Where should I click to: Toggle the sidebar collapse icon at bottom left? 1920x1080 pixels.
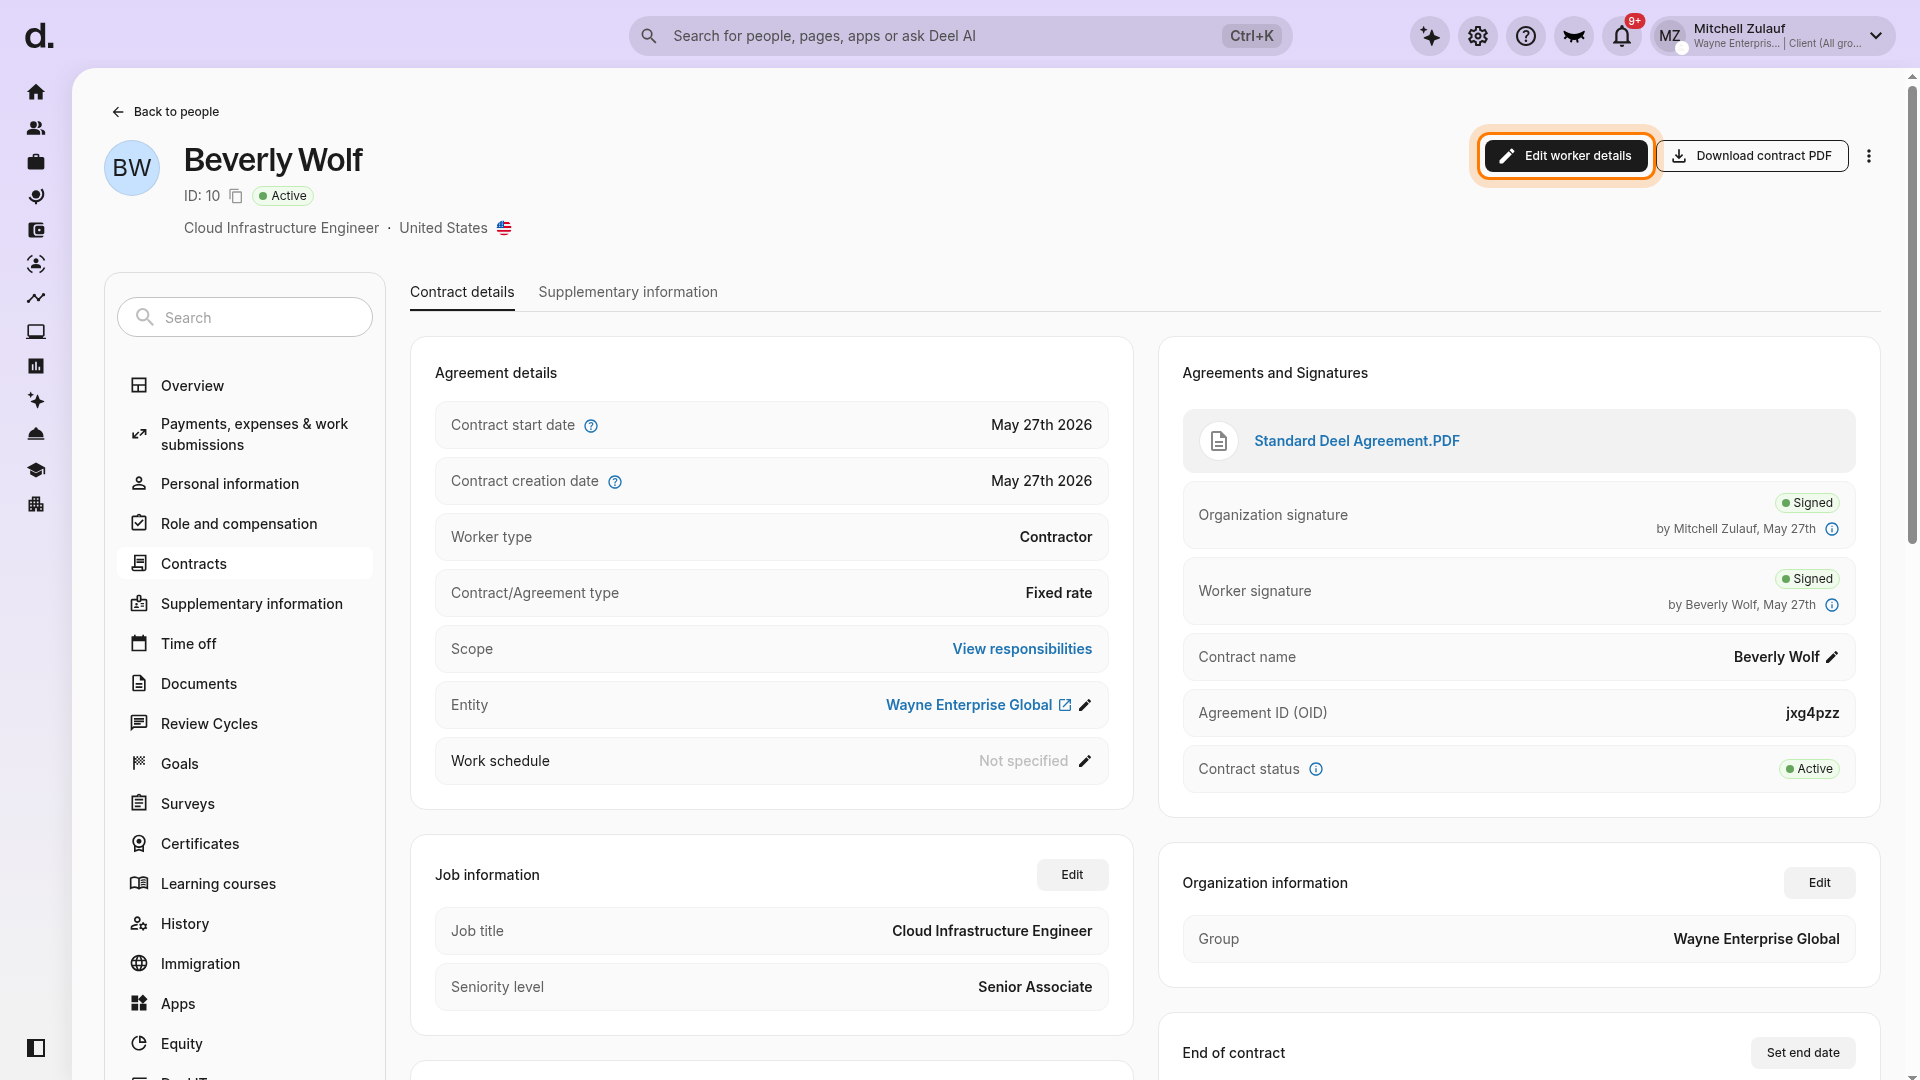[x=36, y=1048]
